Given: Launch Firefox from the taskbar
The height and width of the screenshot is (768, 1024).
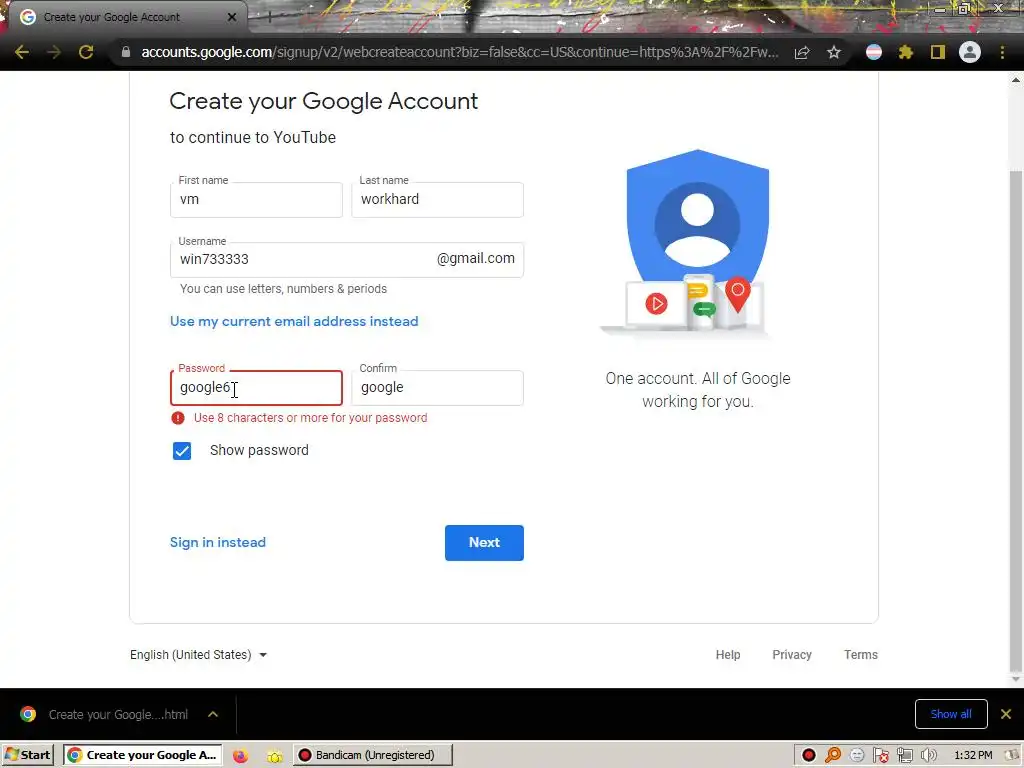Looking at the screenshot, I should [x=240, y=756].
